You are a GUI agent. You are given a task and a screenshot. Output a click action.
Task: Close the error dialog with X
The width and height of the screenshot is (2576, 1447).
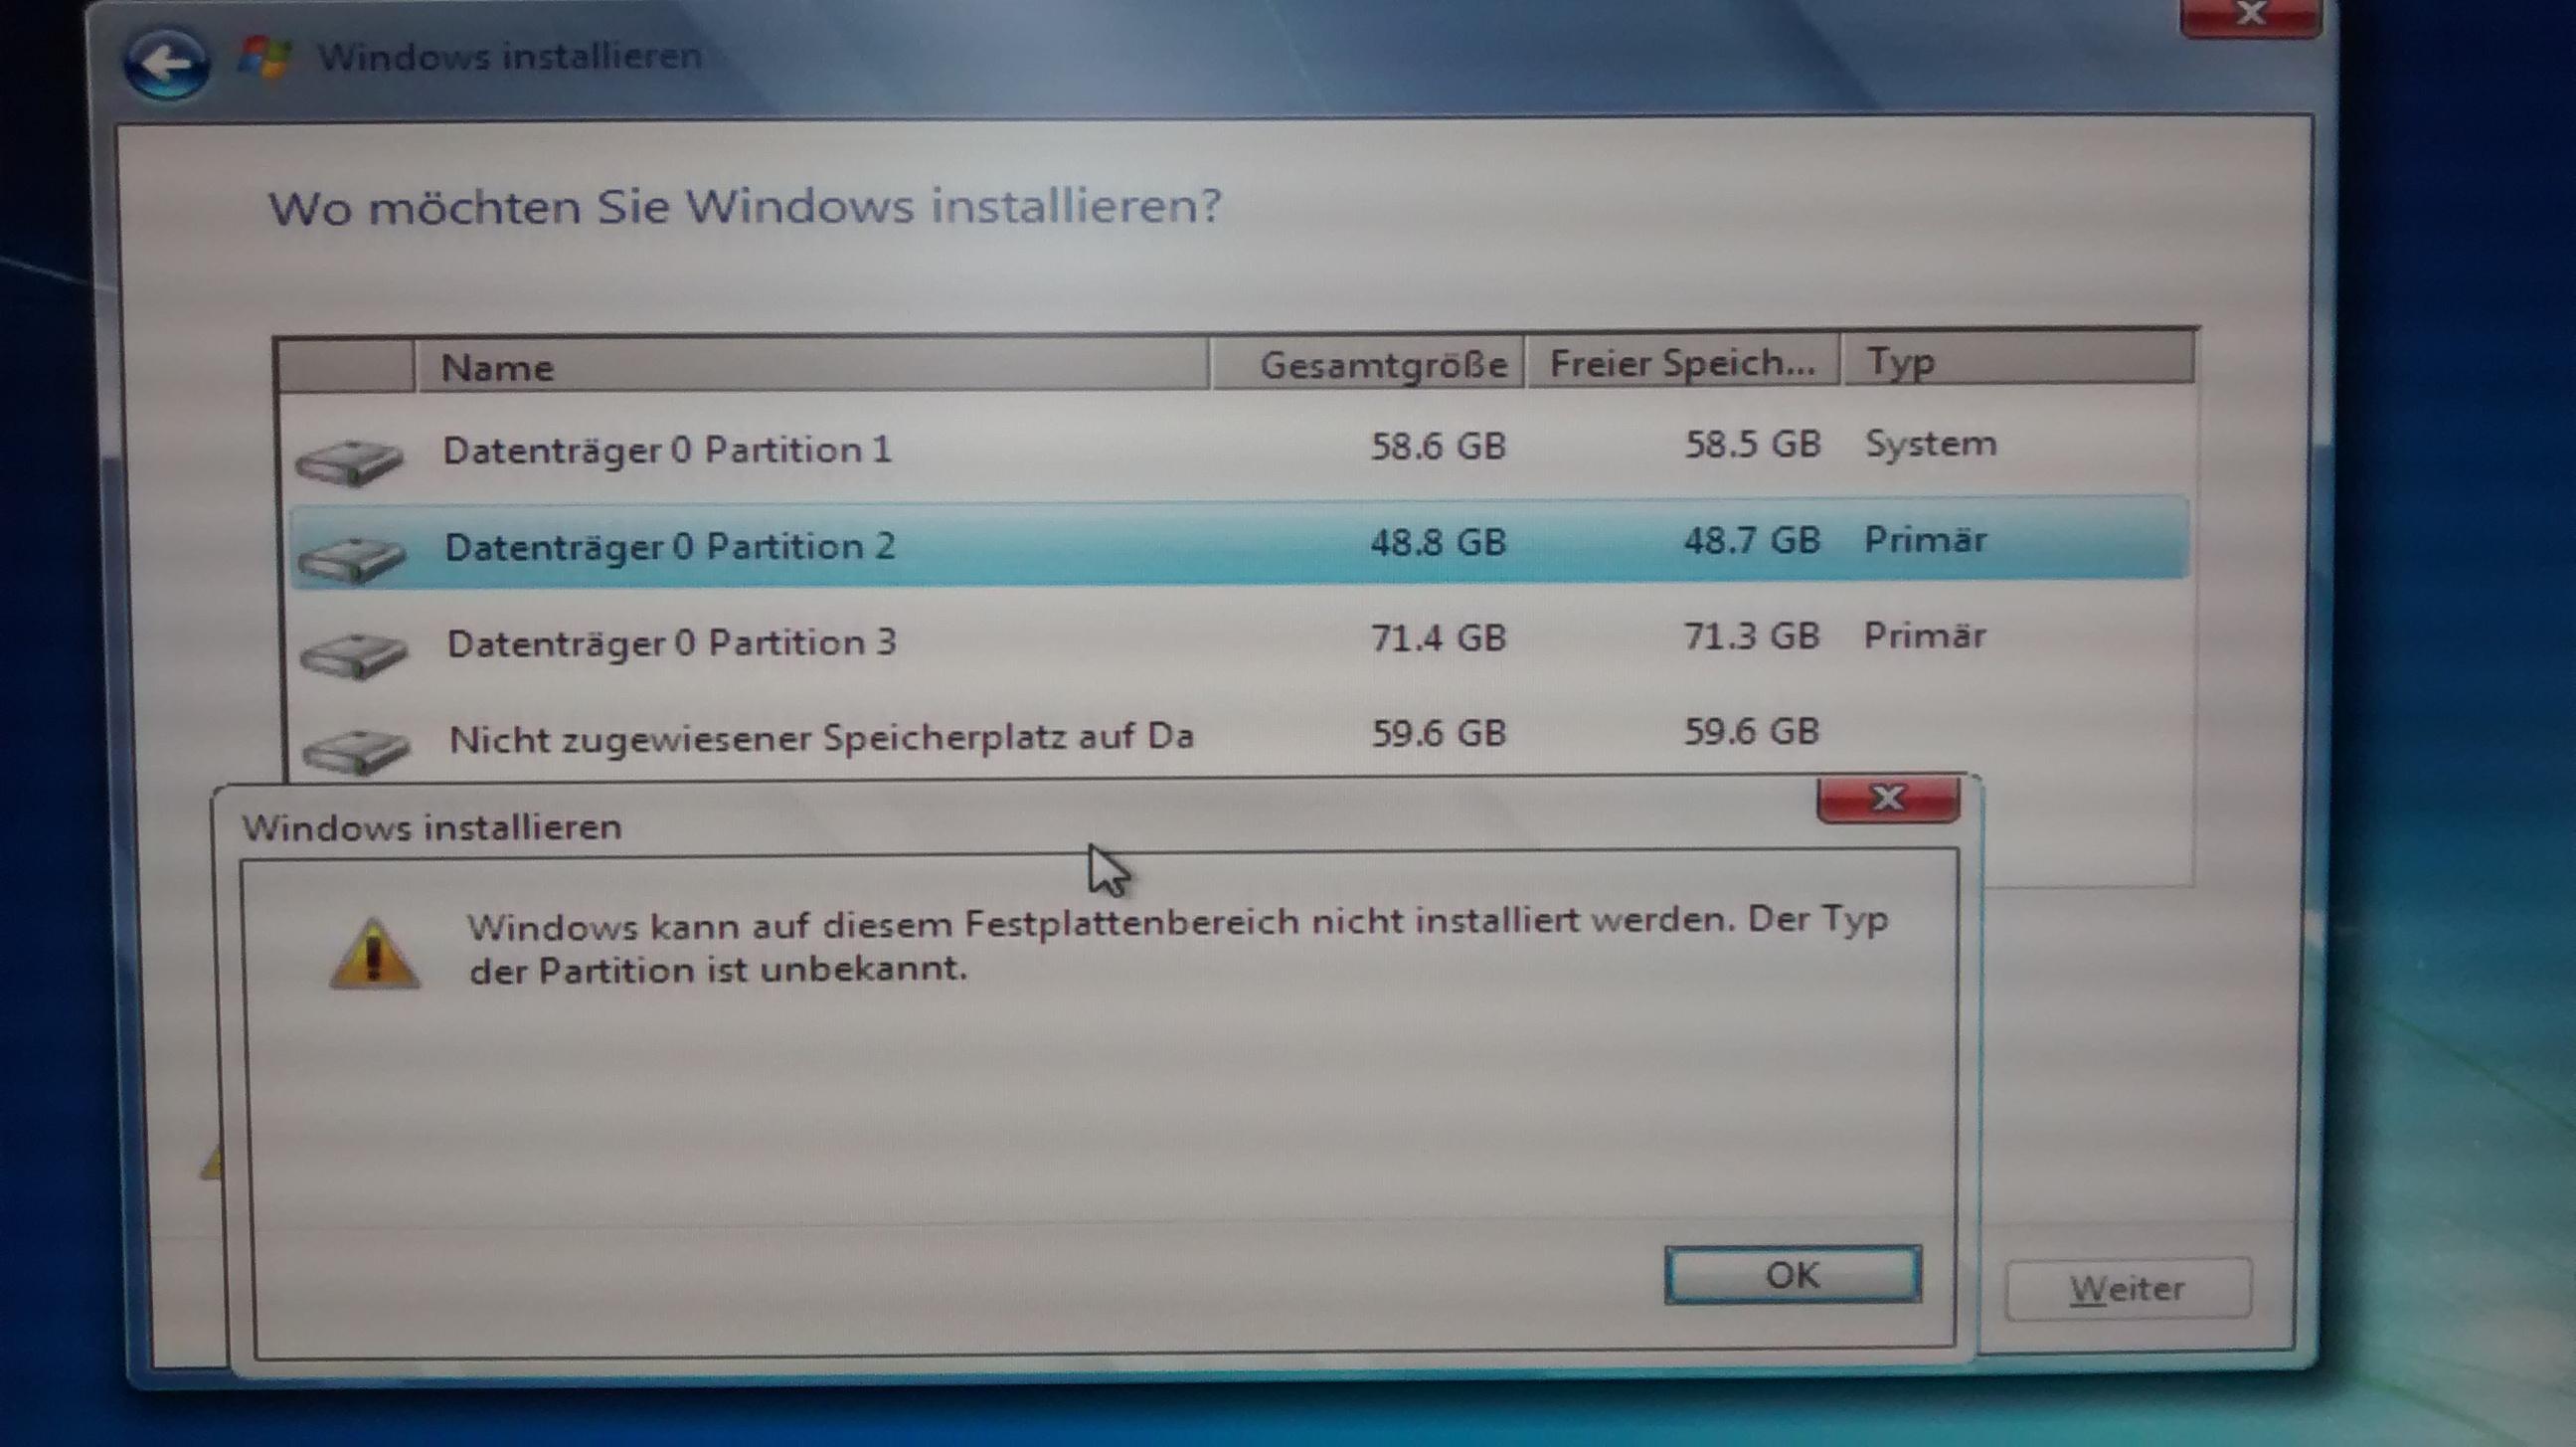click(1888, 798)
